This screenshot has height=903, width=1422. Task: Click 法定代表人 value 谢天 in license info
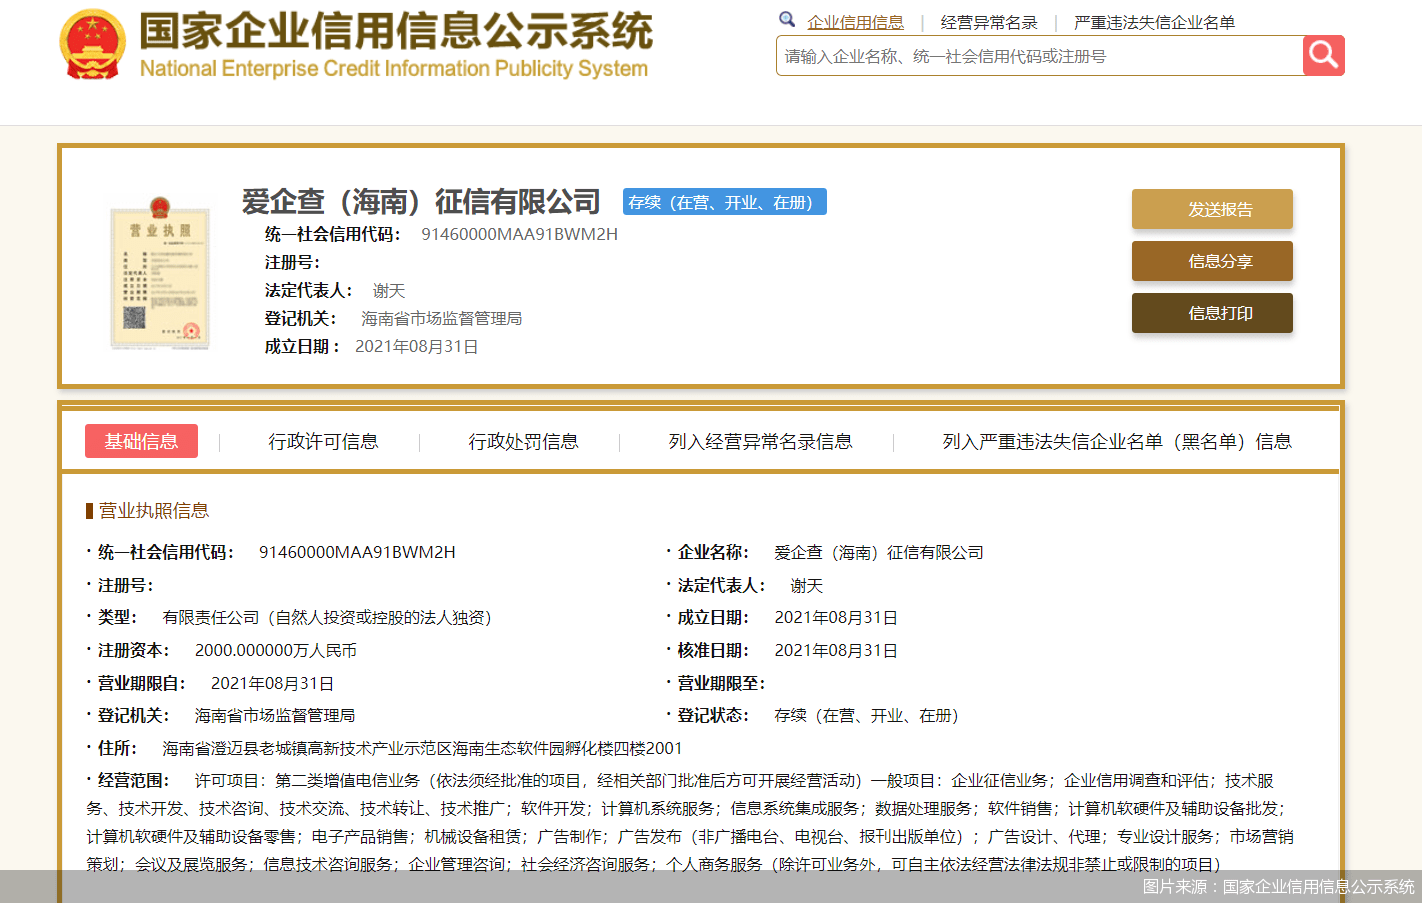(807, 586)
